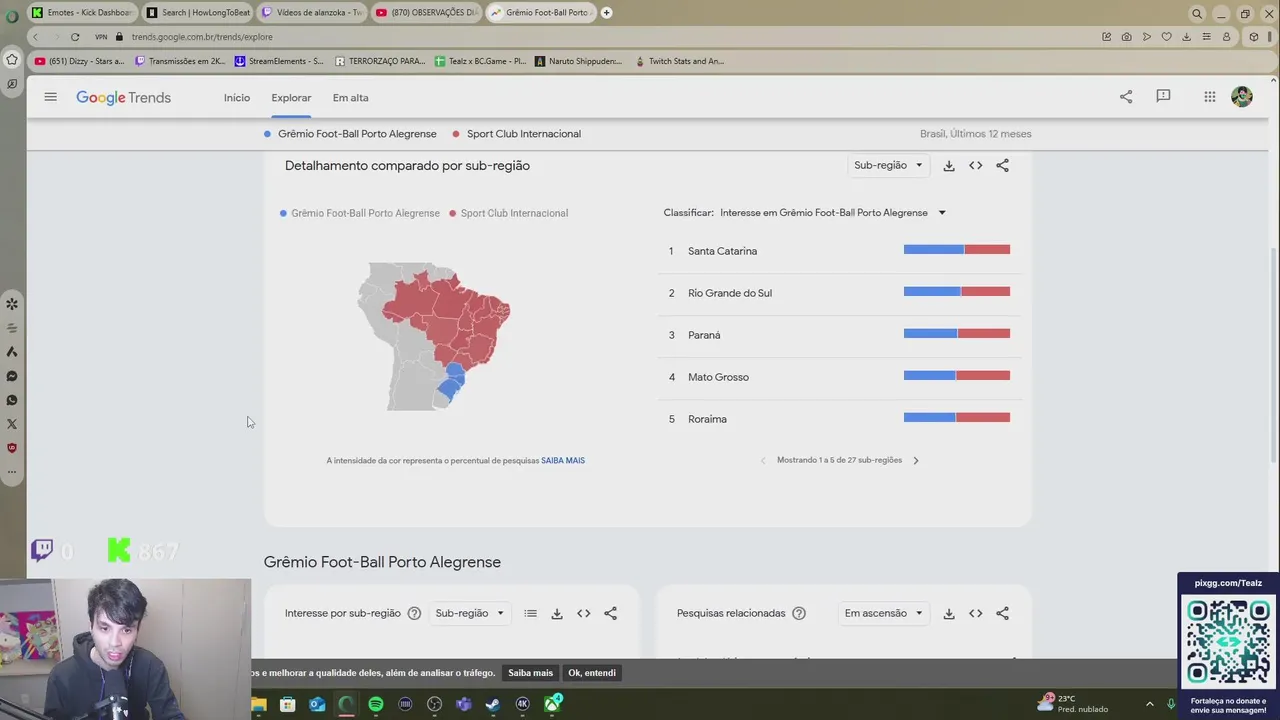Viewport: 1280px width, 720px height.
Task: Switch to the Emotes - Kick Dashboard tab
Action: (x=83, y=13)
